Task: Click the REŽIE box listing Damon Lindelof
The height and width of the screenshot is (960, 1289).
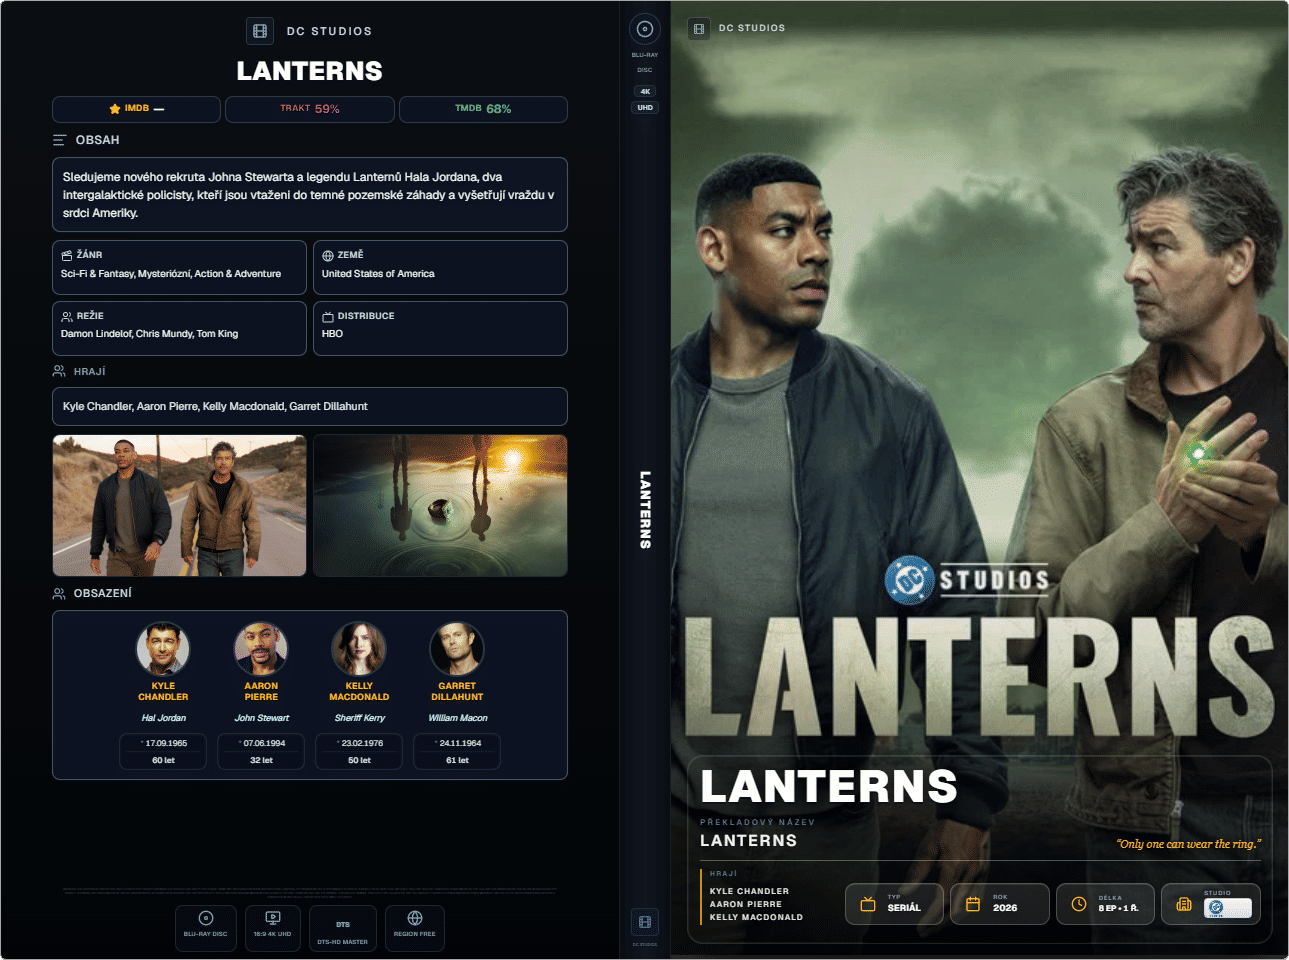Action: pos(180,328)
